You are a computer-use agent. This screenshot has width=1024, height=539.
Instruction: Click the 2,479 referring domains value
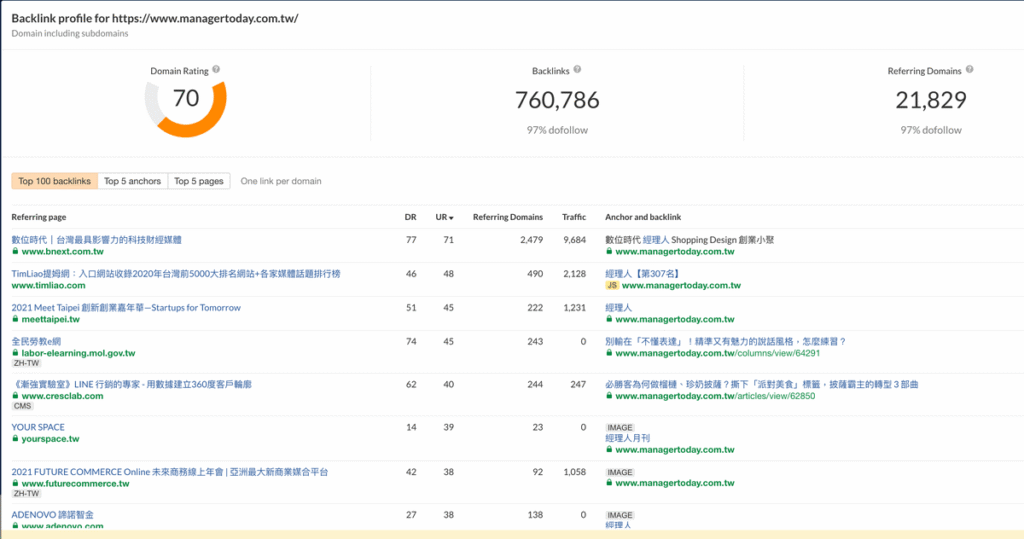[532, 240]
